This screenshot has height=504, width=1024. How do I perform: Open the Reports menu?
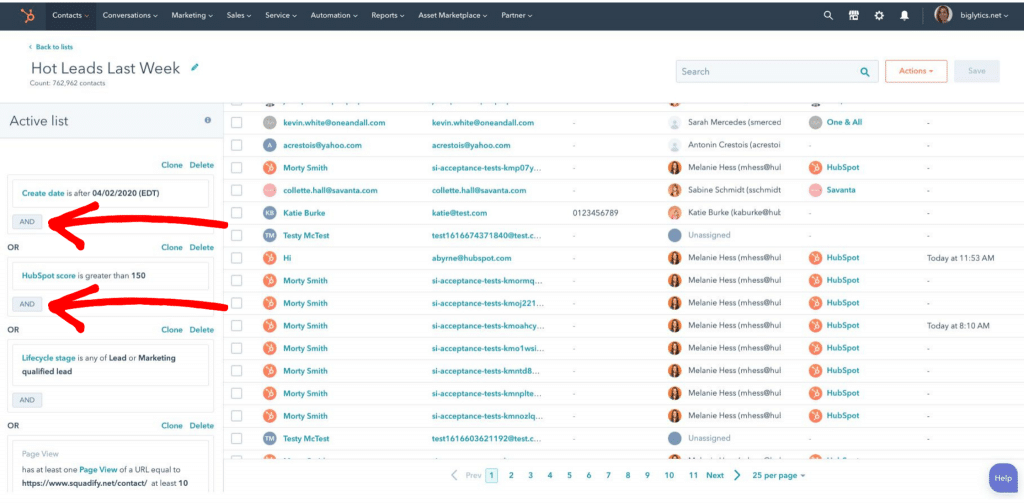(x=387, y=16)
